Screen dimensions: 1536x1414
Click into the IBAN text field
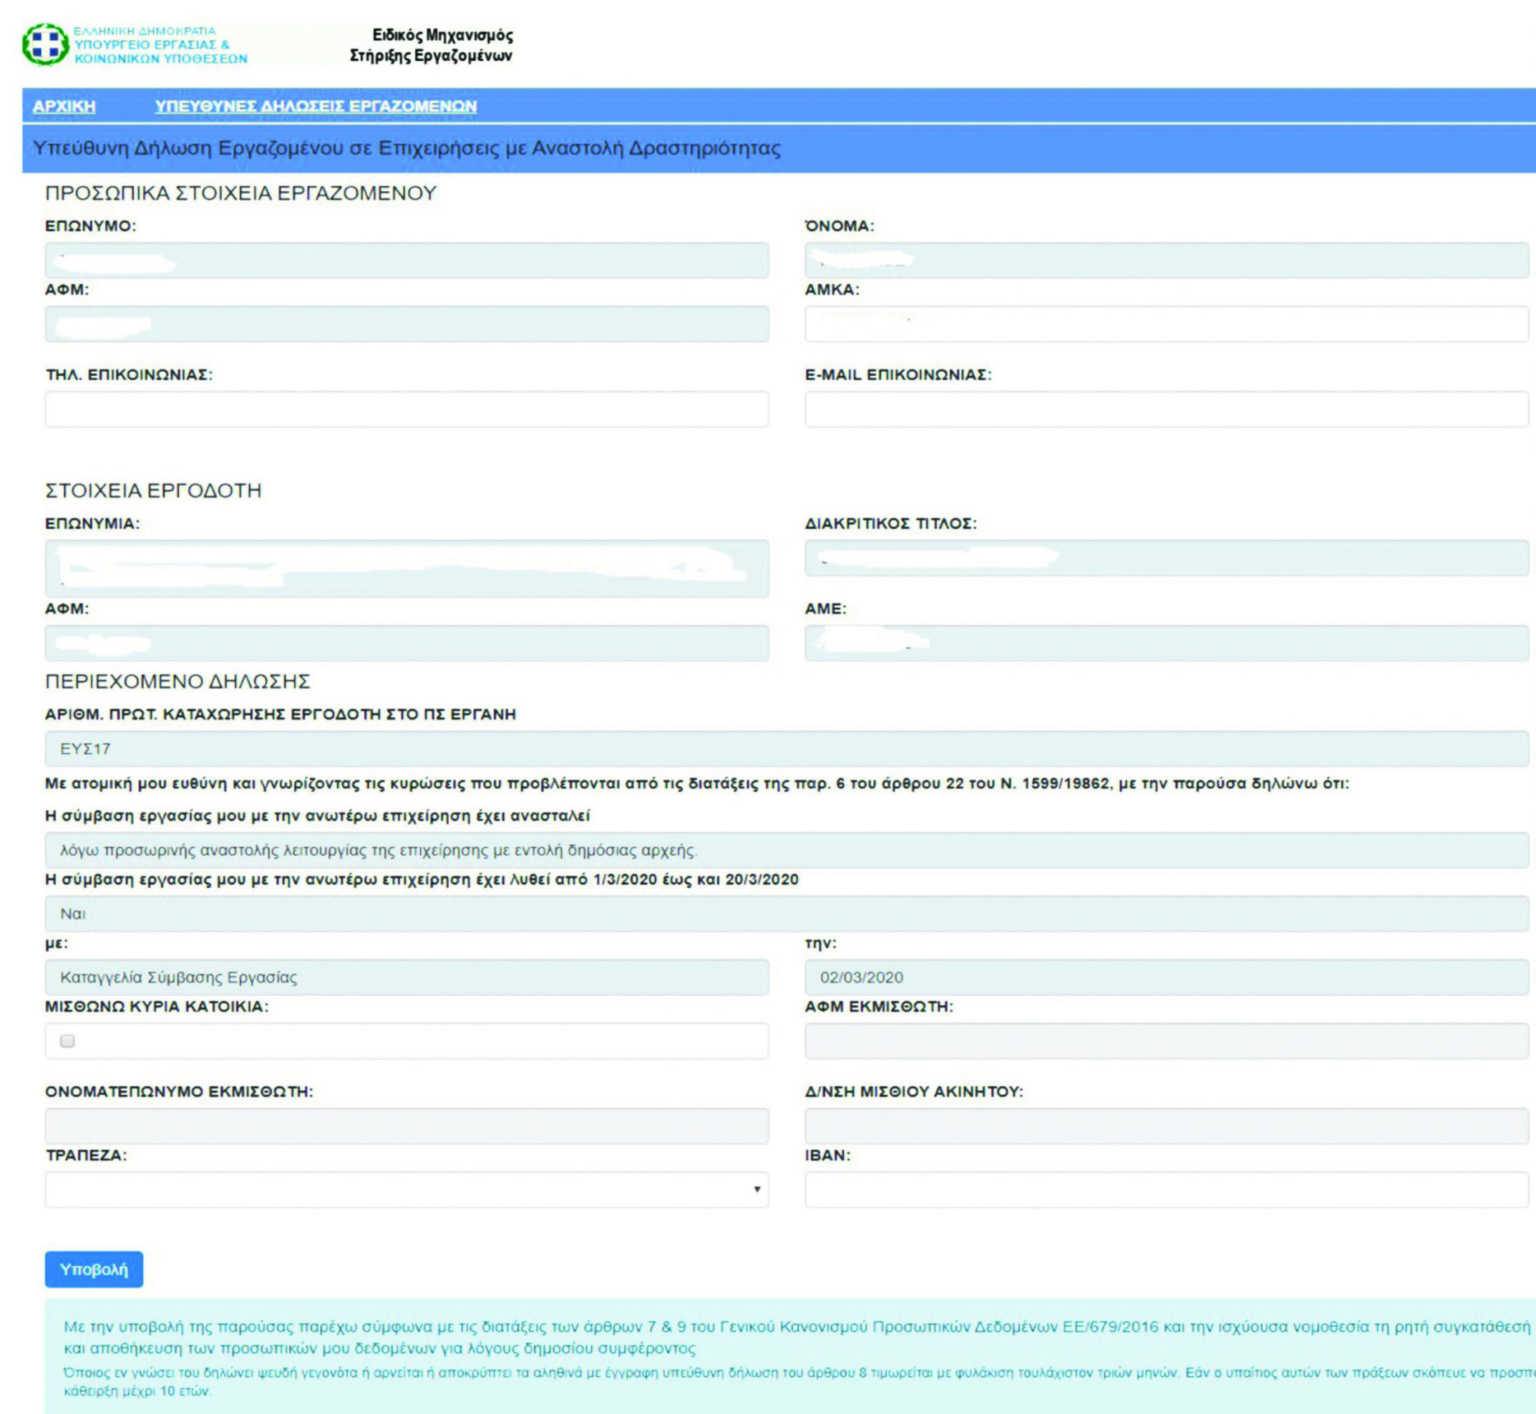click(x=1166, y=1189)
